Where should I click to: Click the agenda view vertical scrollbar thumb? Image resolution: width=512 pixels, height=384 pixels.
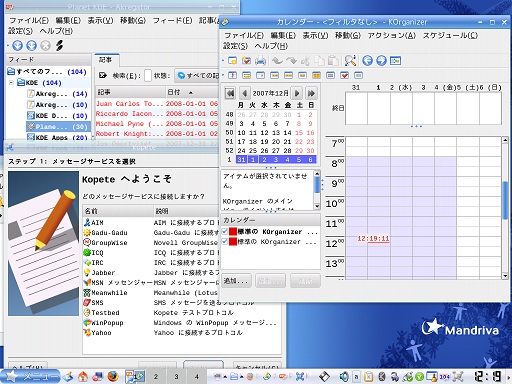[505, 200]
